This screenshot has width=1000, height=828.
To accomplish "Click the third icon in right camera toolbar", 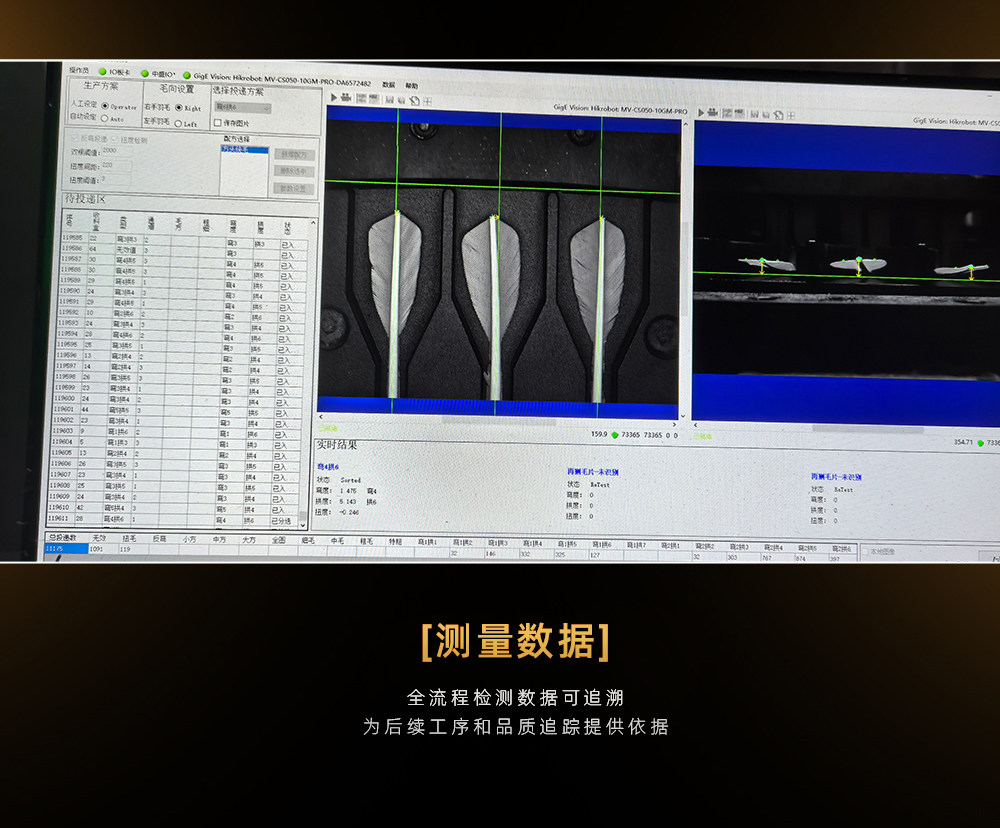I will pos(727,114).
